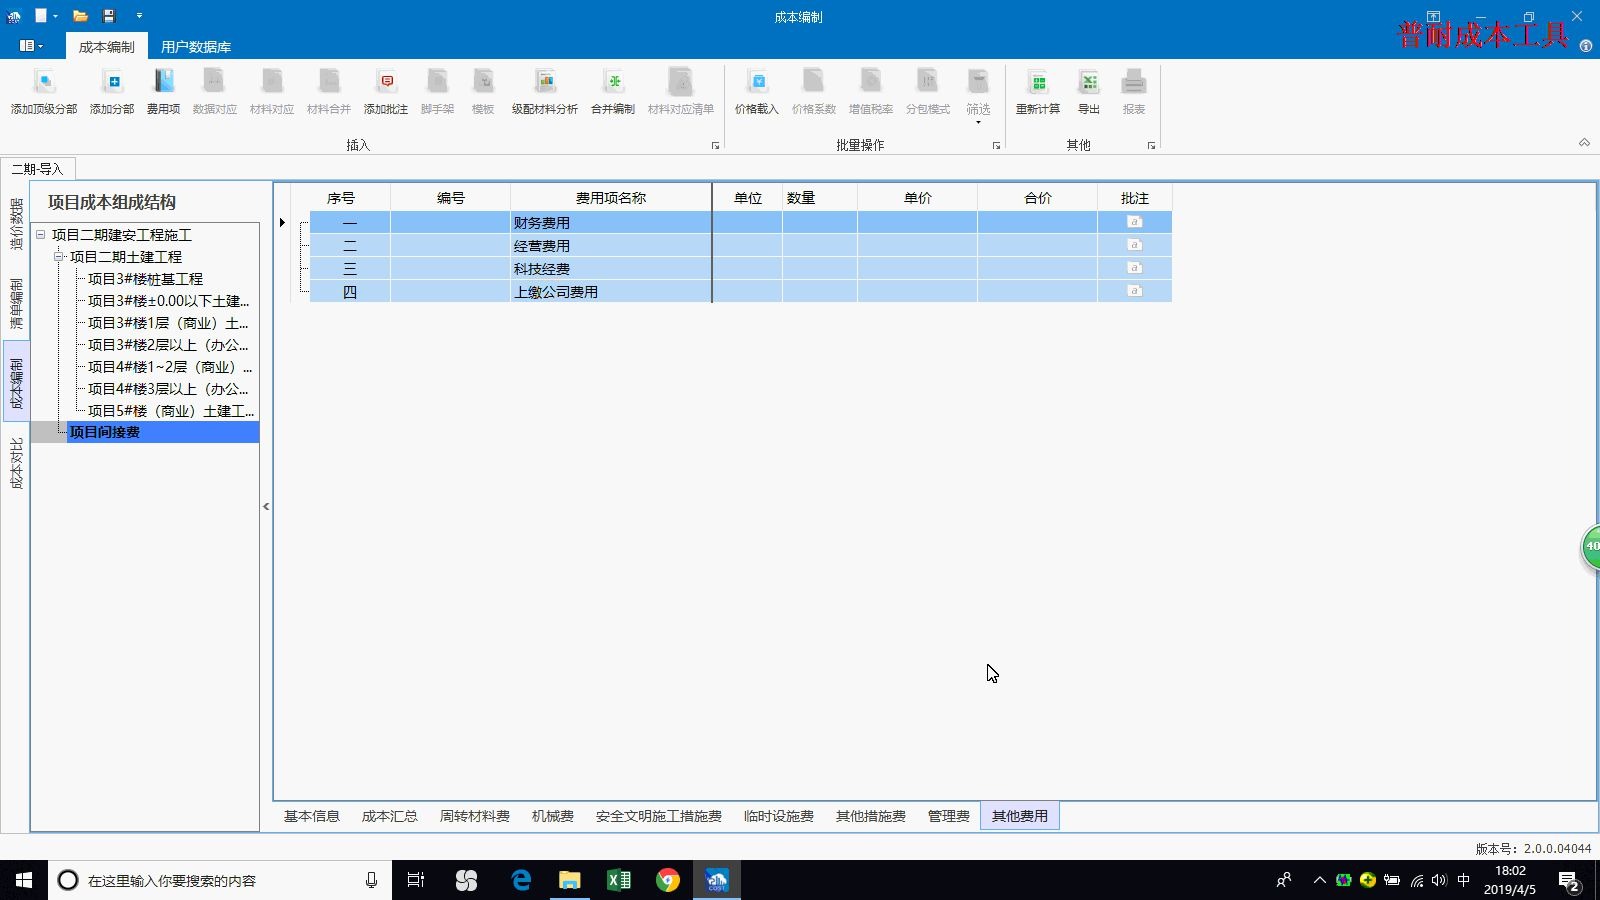Click the 添加分部 ribbon icon
The height and width of the screenshot is (900, 1600).
(x=112, y=82)
